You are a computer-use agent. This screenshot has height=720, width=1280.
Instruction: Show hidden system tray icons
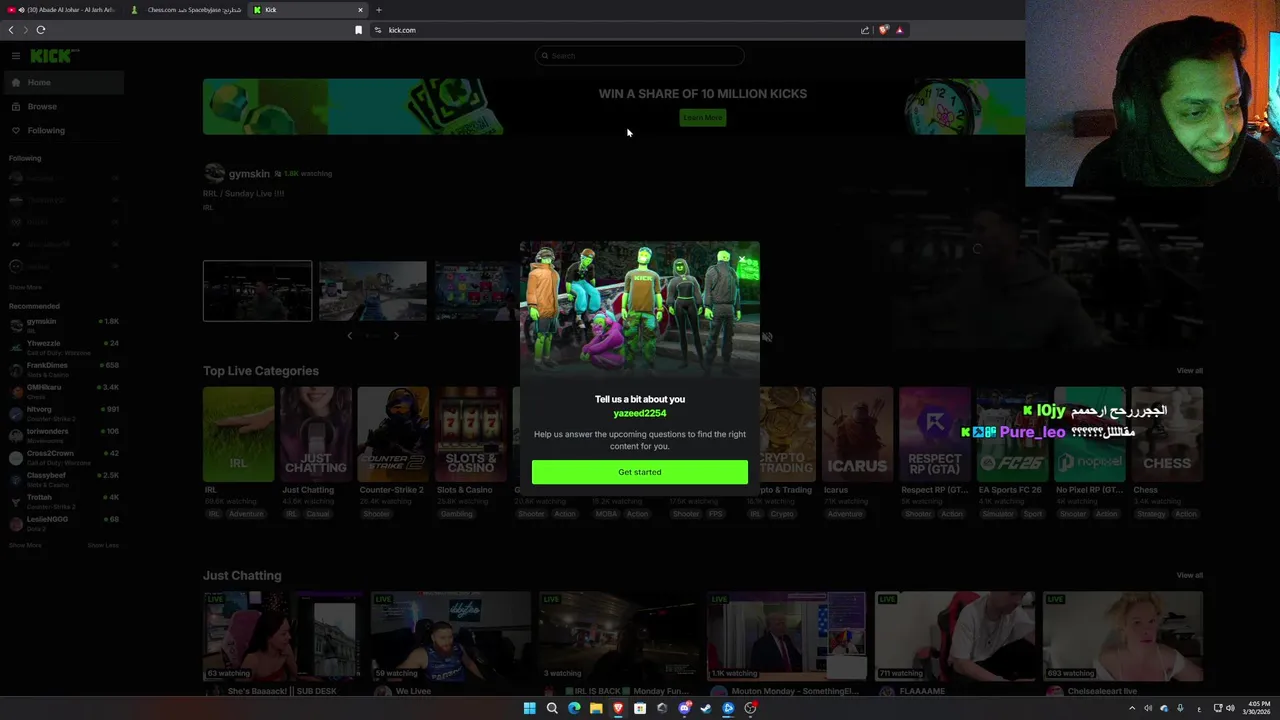pos(1132,708)
